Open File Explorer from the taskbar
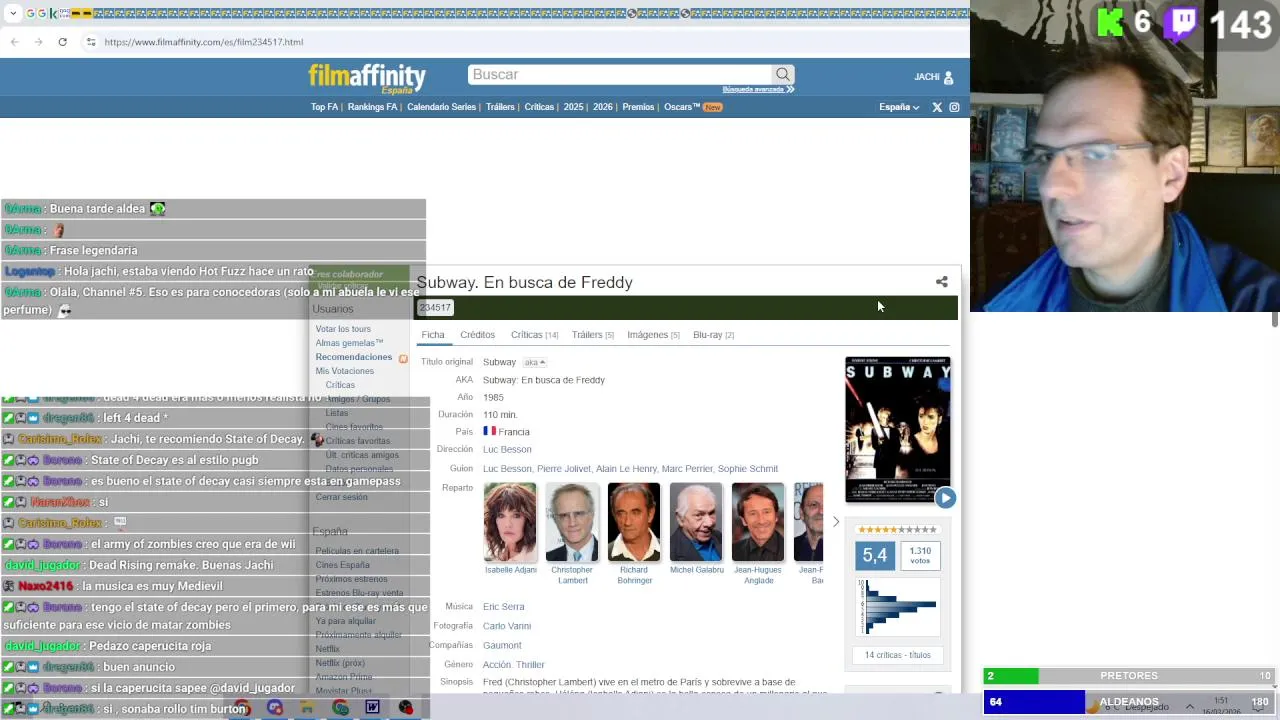 point(307,708)
